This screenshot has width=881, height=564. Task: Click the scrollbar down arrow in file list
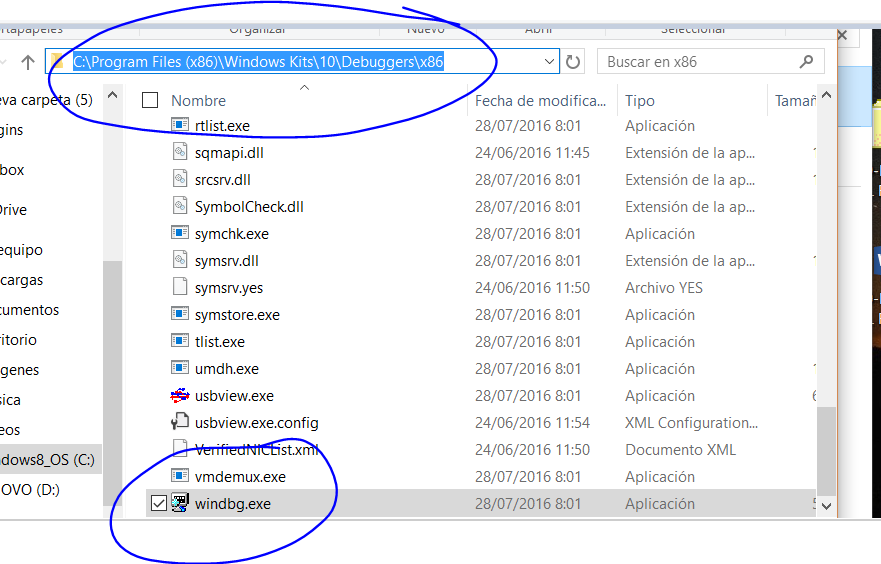click(825, 506)
